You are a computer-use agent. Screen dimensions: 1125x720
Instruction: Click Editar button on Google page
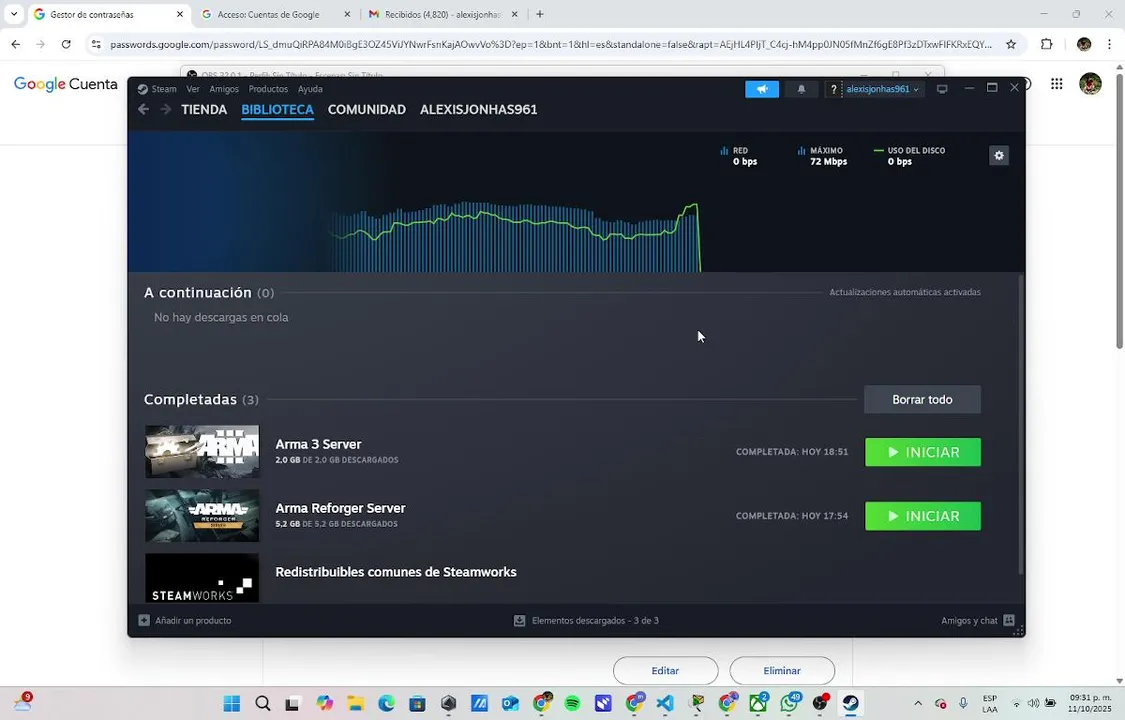point(665,671)
